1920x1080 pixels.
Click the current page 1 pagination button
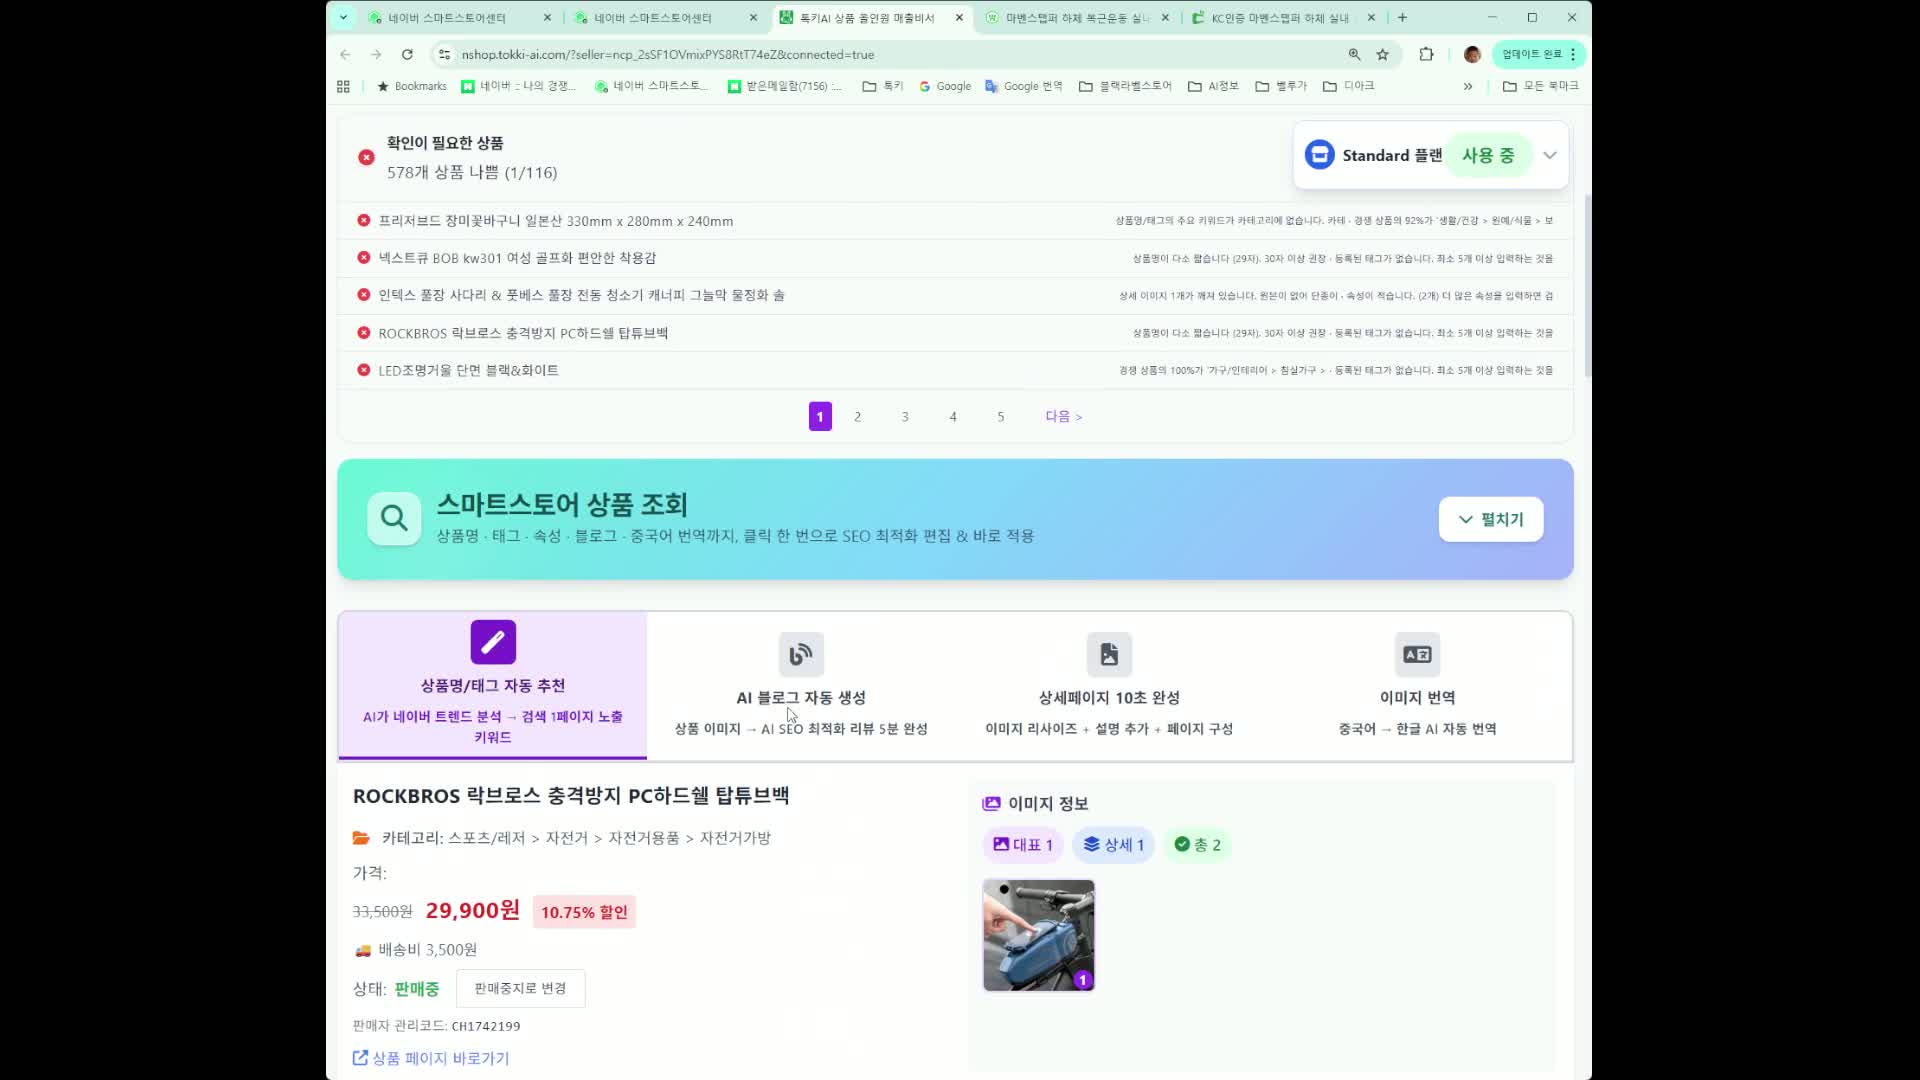pos(820,416)
